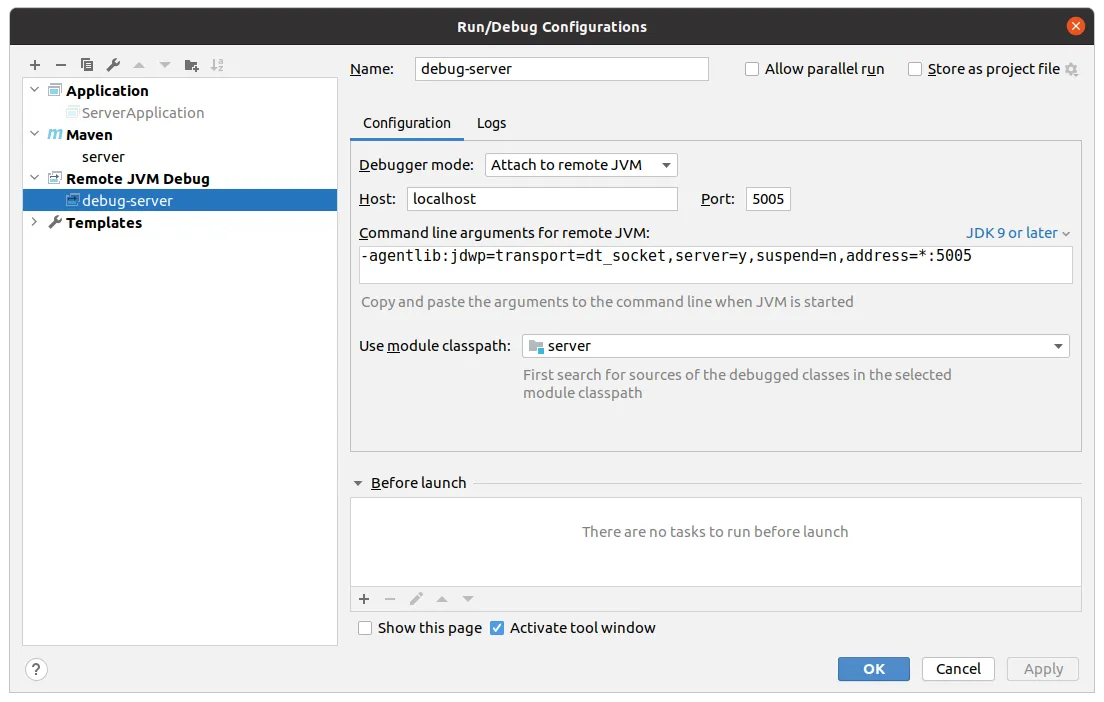
Task: Open the Use module classpath dropdown
Action: point(796,346)
